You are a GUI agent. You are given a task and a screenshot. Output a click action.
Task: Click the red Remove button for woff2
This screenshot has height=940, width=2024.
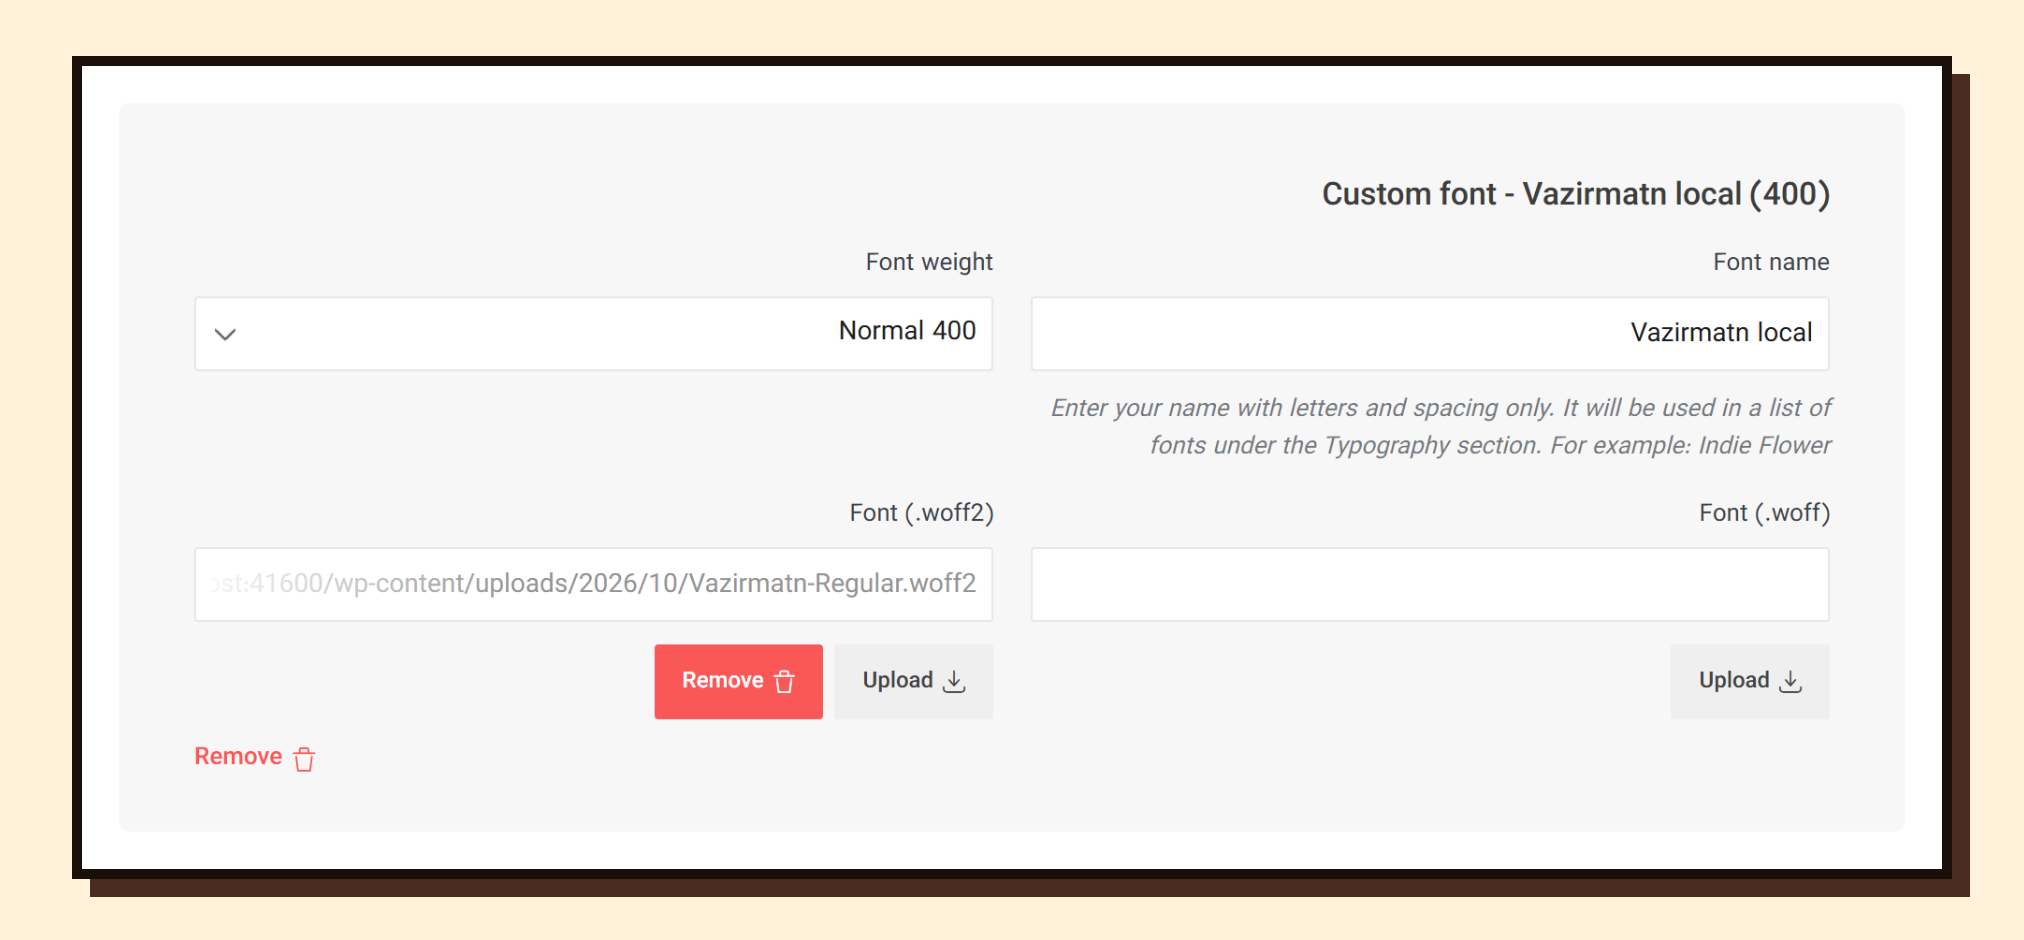coord(738,681)
